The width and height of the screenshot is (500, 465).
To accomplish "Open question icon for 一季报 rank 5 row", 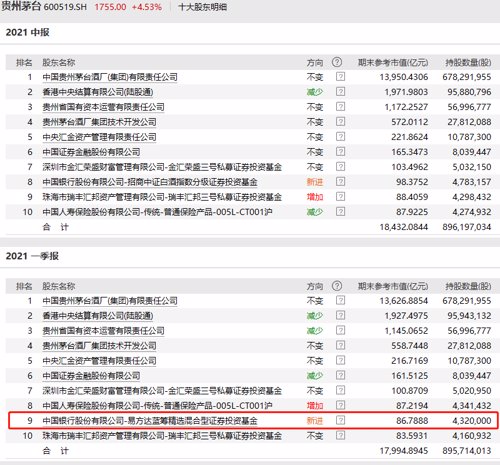I will (340, 360).
